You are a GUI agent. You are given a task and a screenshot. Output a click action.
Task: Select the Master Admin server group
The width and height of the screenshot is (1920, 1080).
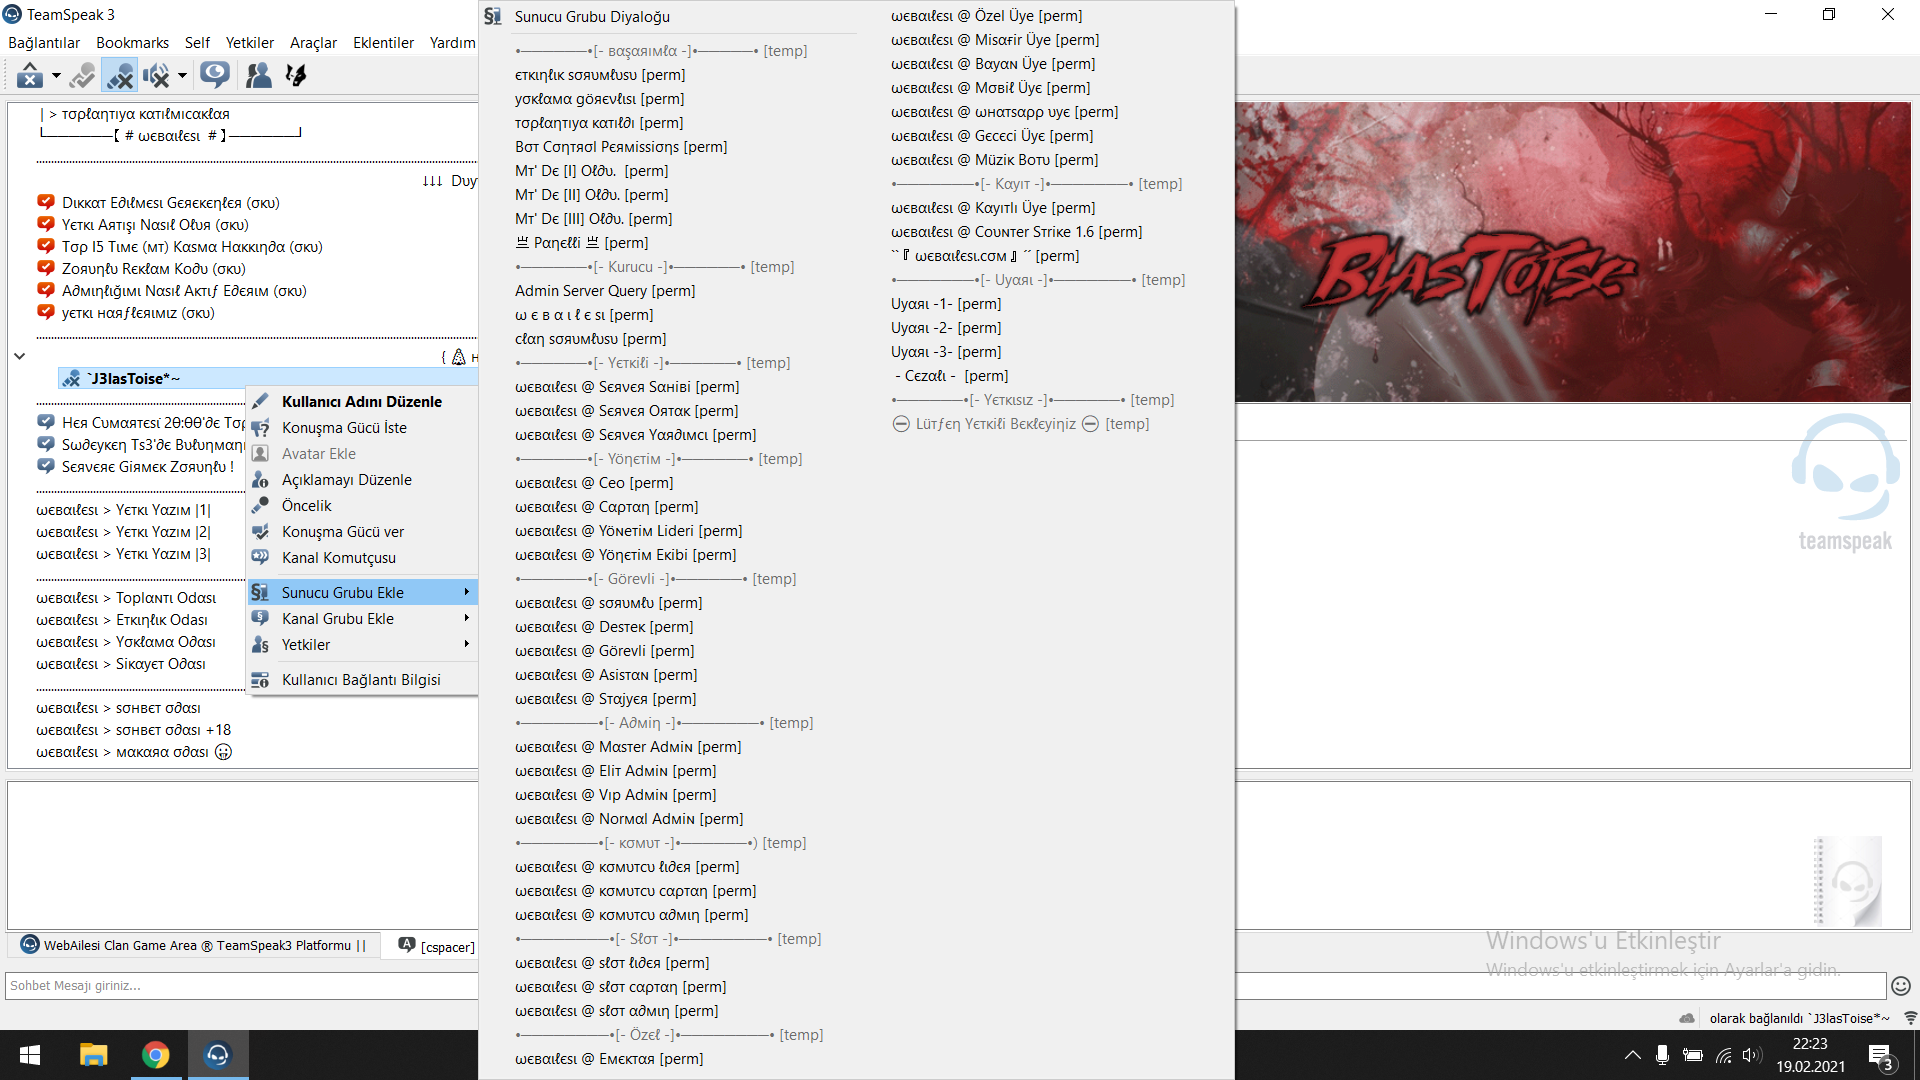pos(628,747)
